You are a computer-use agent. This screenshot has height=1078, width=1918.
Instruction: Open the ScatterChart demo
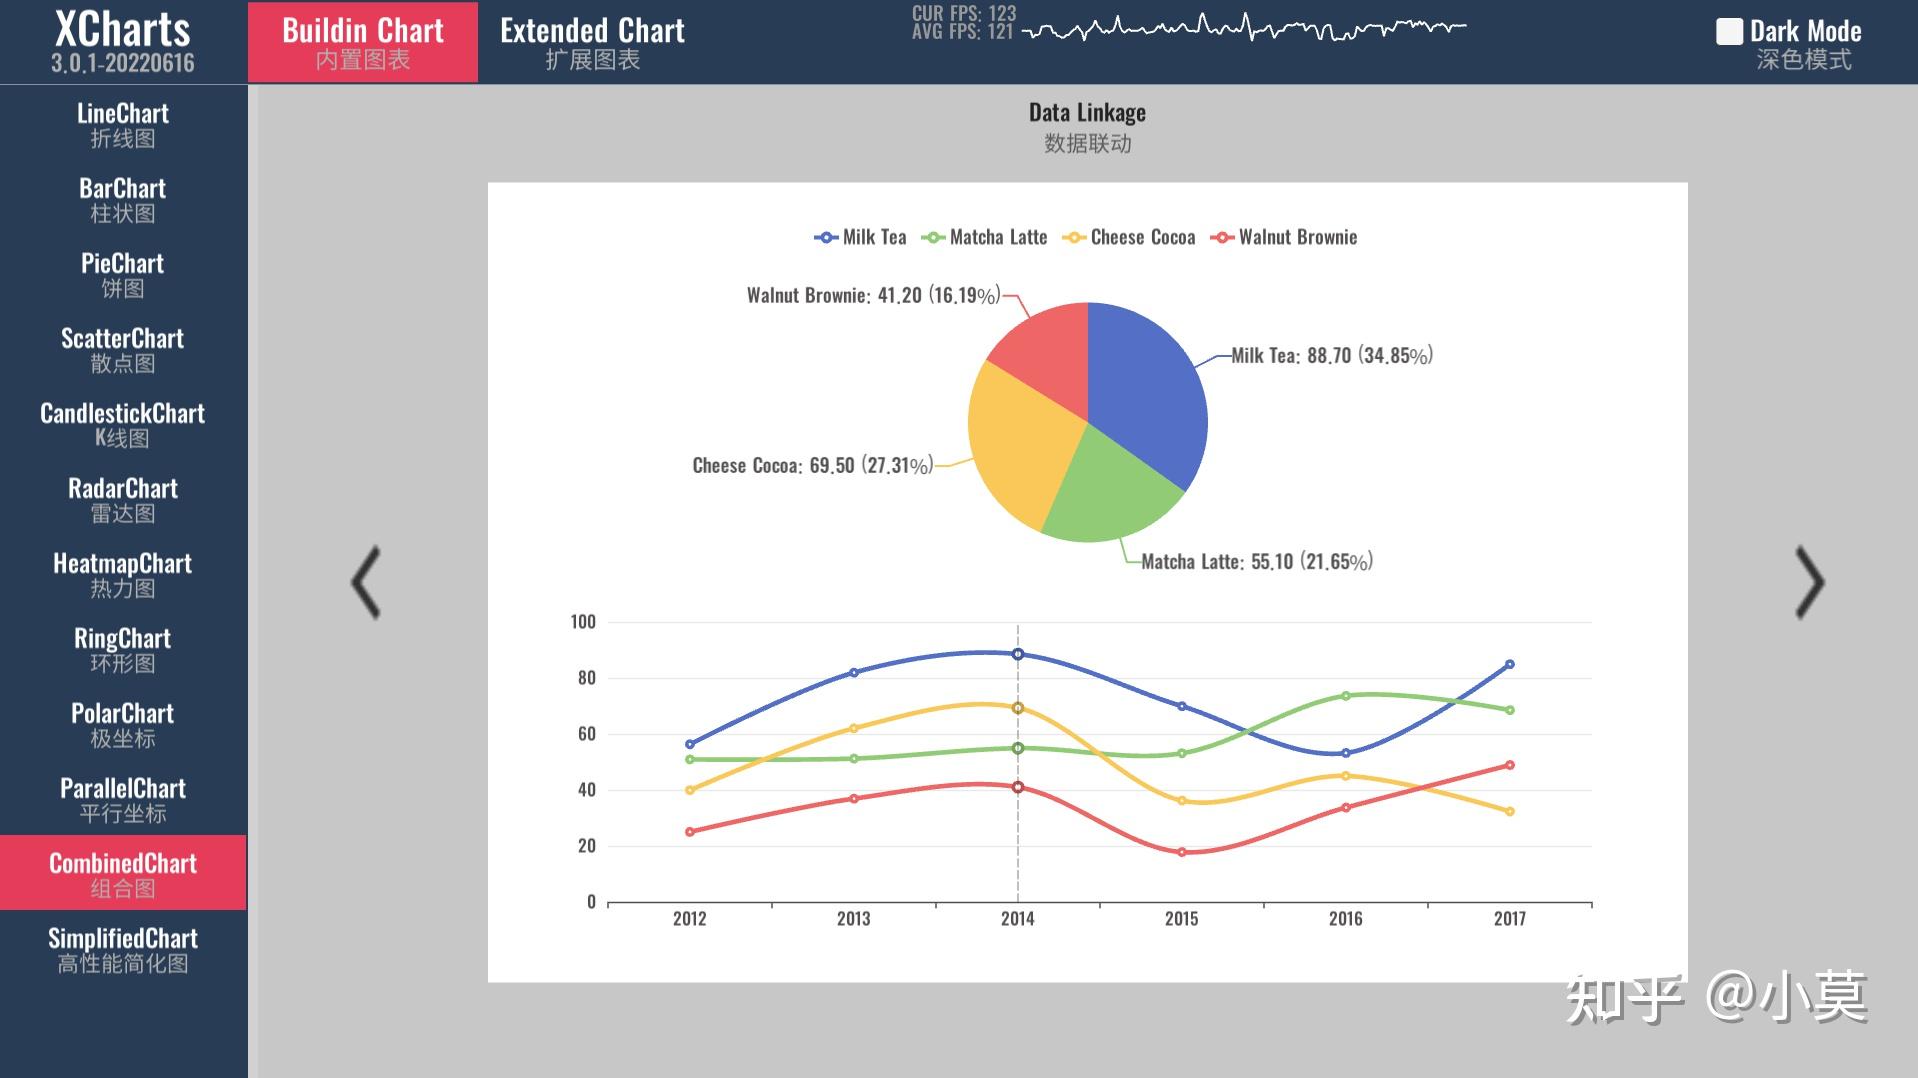(122, 348)
